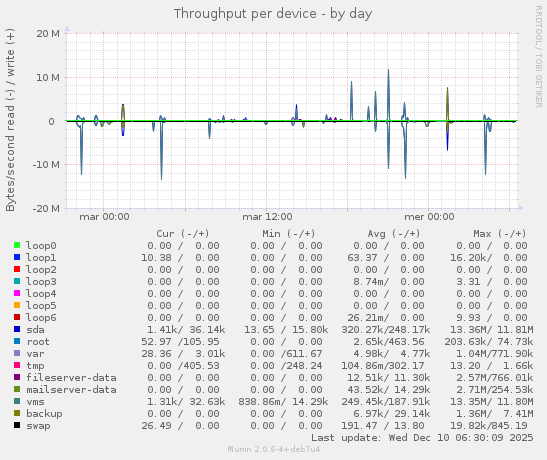Click the 'loop3' legend label
Image resolution: width=547 pixels, height=460 pixels.
coord(41,281)
